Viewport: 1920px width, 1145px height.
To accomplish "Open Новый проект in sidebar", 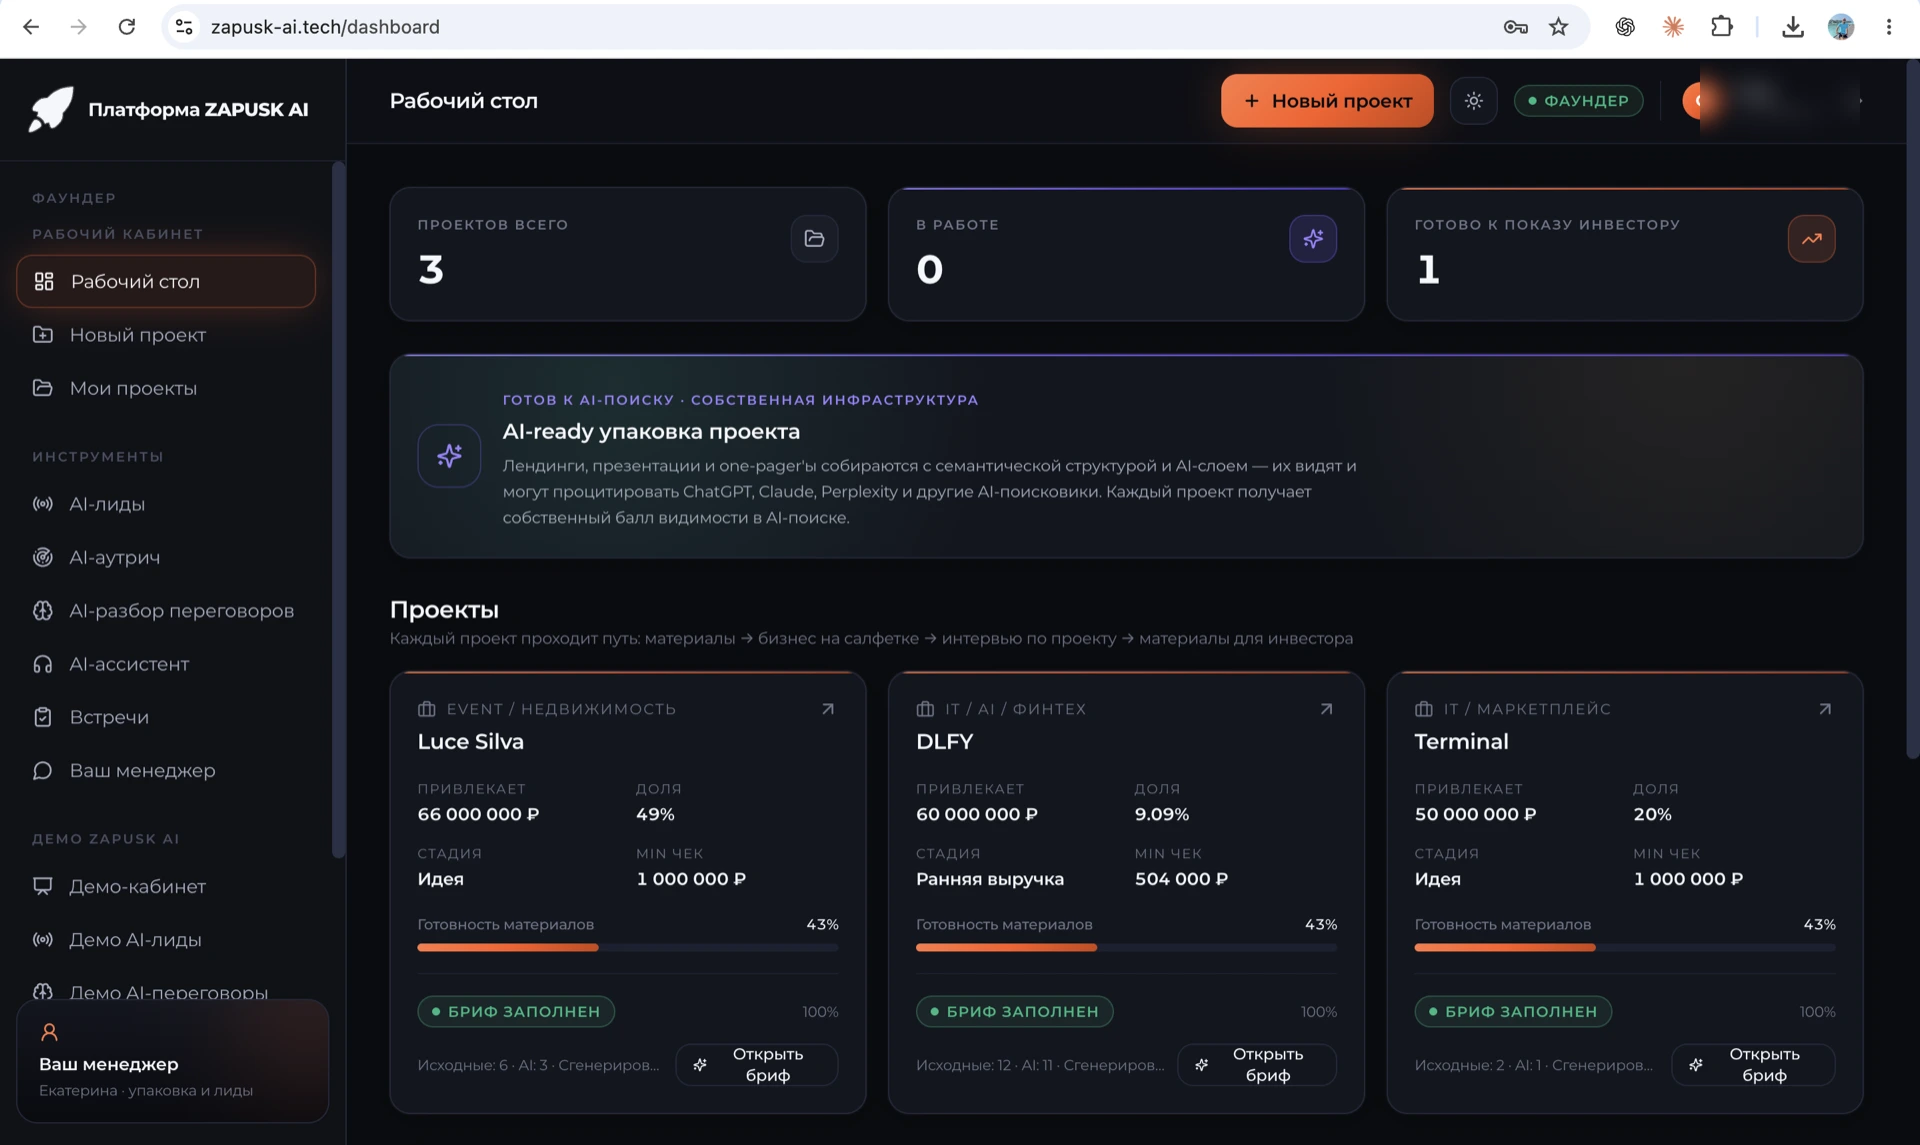I will [x=166, y=335].
